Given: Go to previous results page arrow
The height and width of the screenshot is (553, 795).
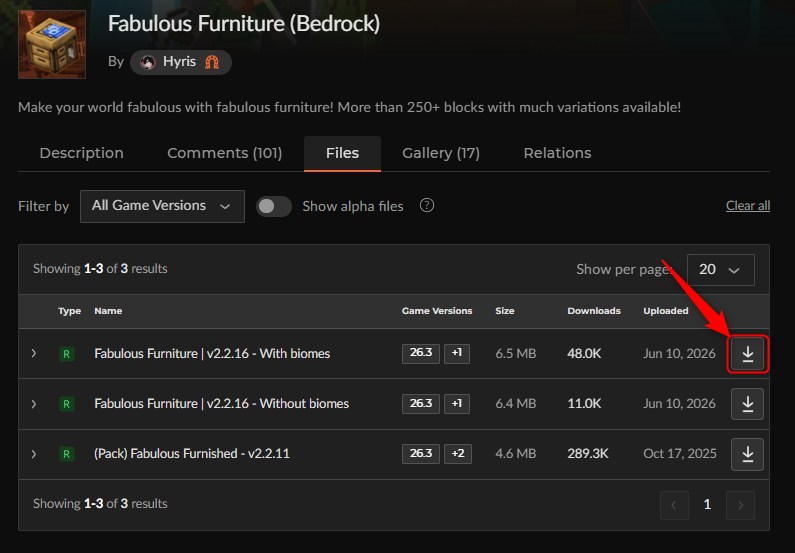Looking at the screenshot, I should [674, 505].
